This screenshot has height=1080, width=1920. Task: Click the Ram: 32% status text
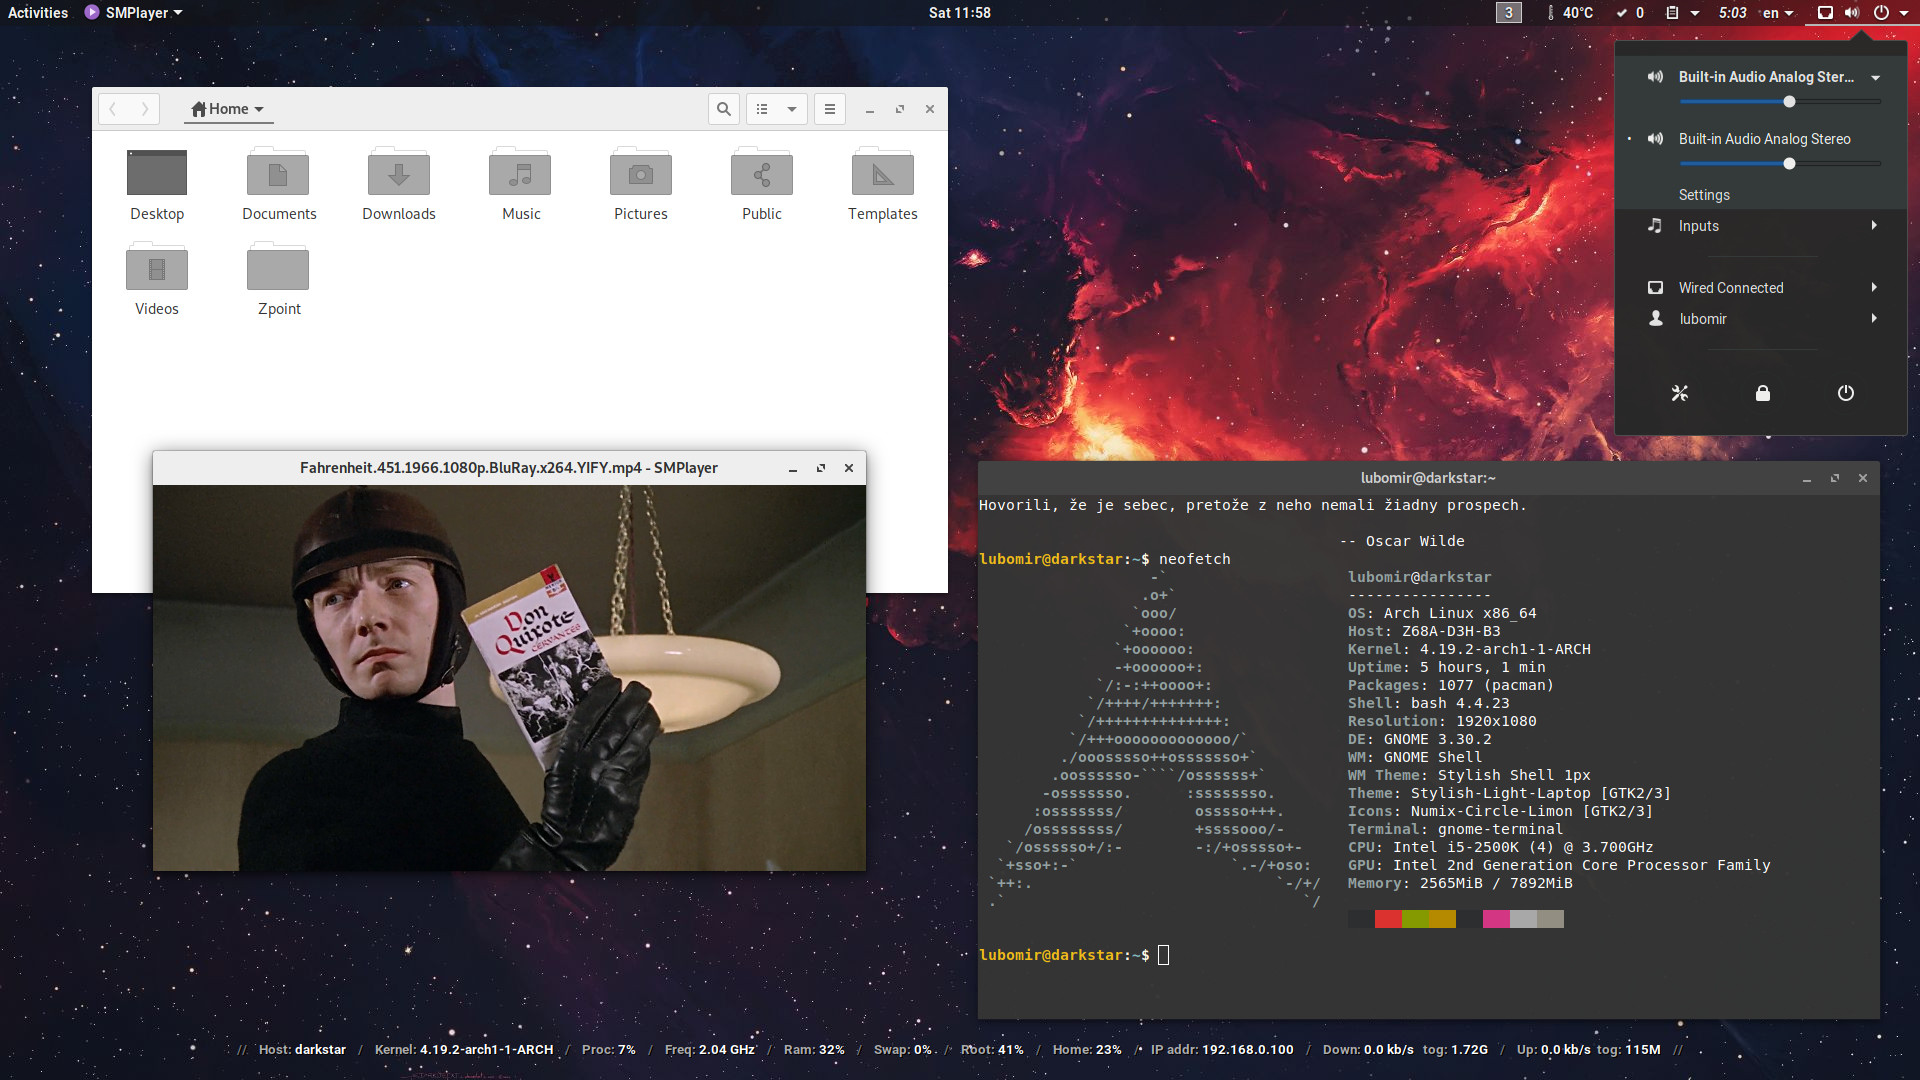click(x=814, y=1050)
